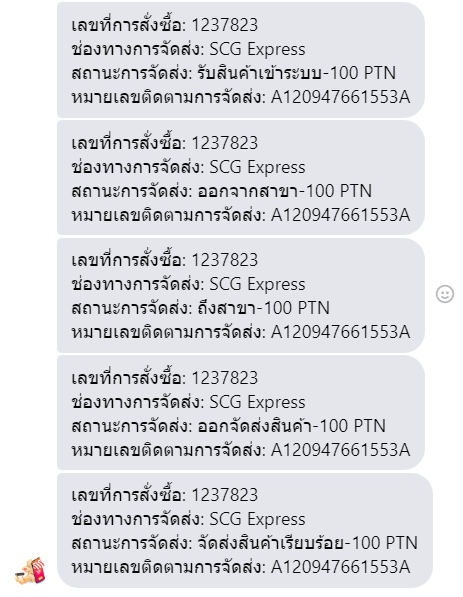
Task: Click SCG Express text in fourth message
Action: [x=257, y=402]
